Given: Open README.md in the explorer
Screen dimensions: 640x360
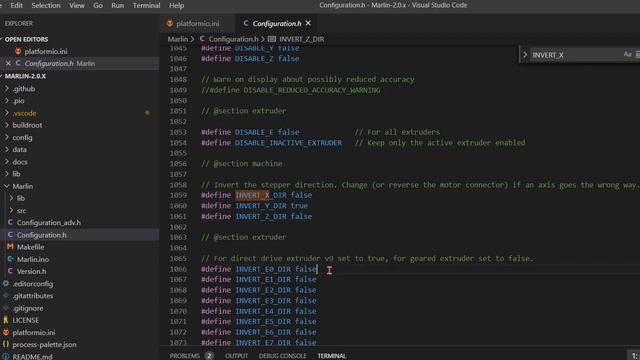Looking at the screenshot, I should click(x=32, y=356).
